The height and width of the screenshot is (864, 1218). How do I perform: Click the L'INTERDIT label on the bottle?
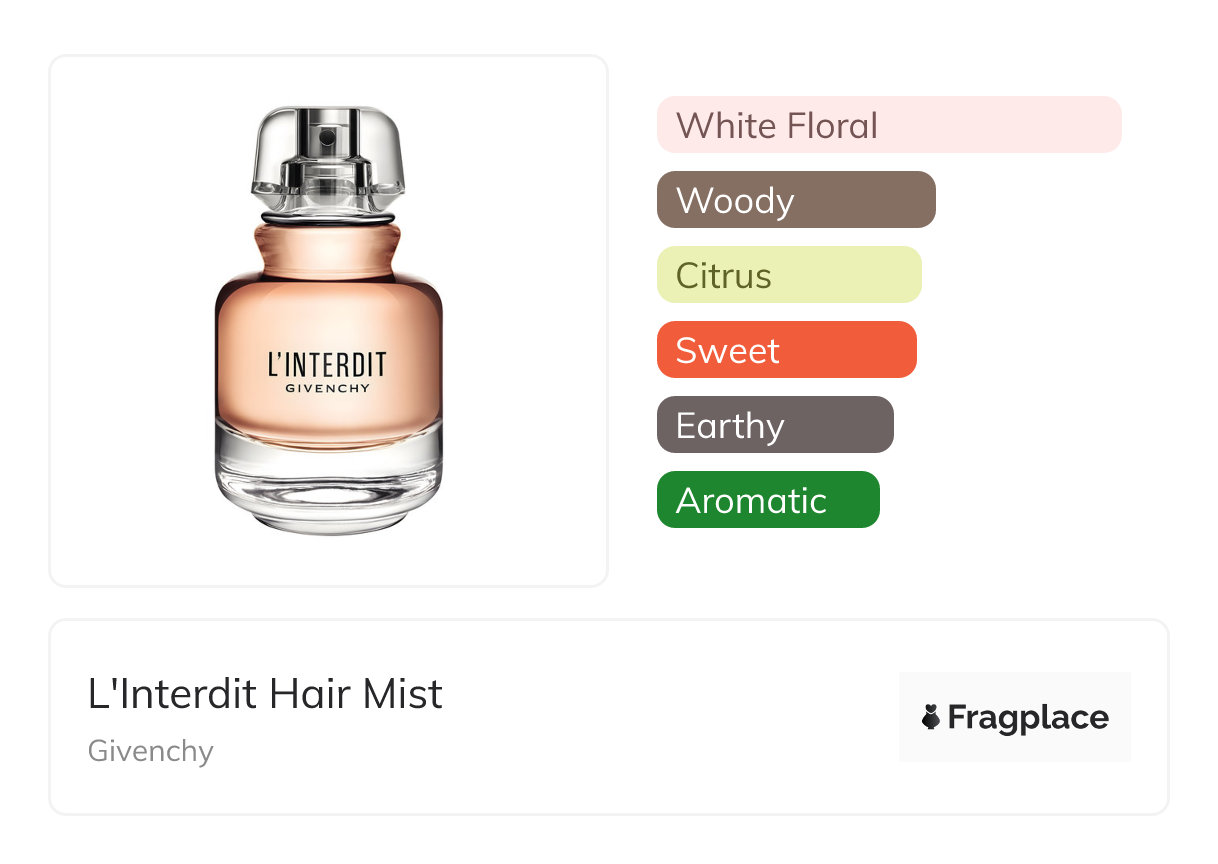tap(327, 363)
